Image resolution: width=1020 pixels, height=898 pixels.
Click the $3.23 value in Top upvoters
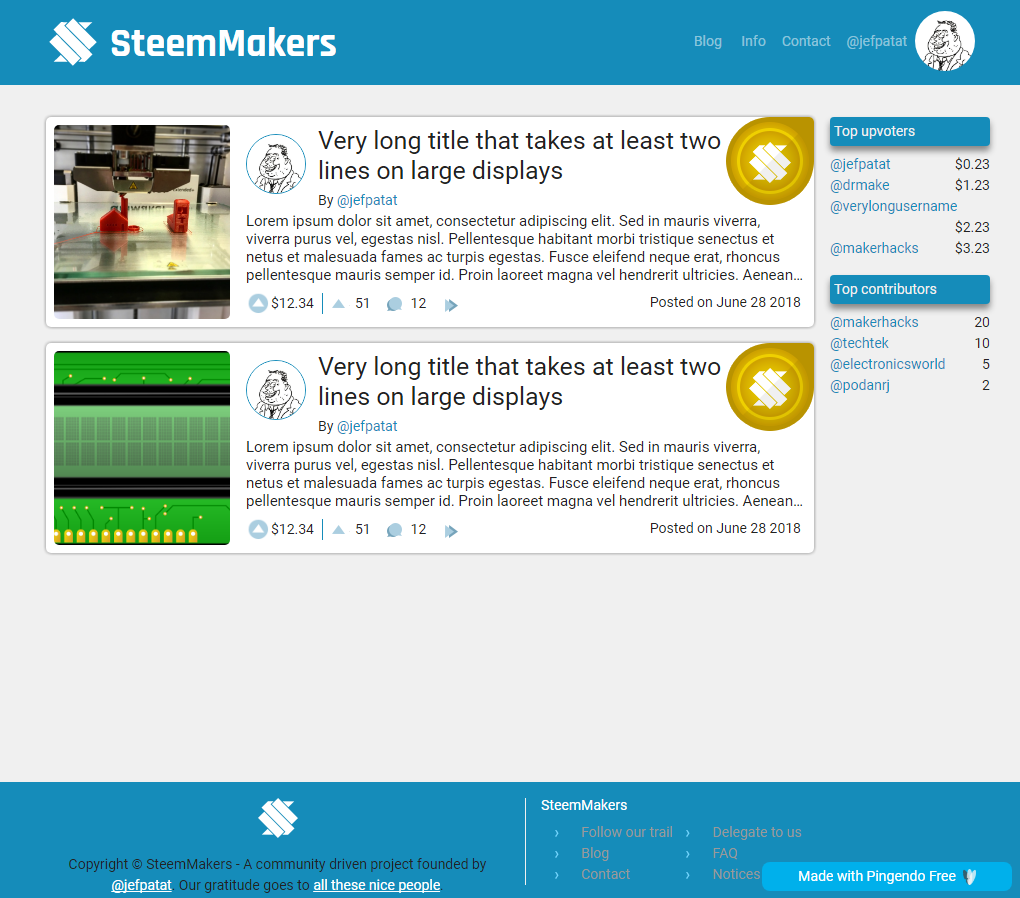click(972, 248)
